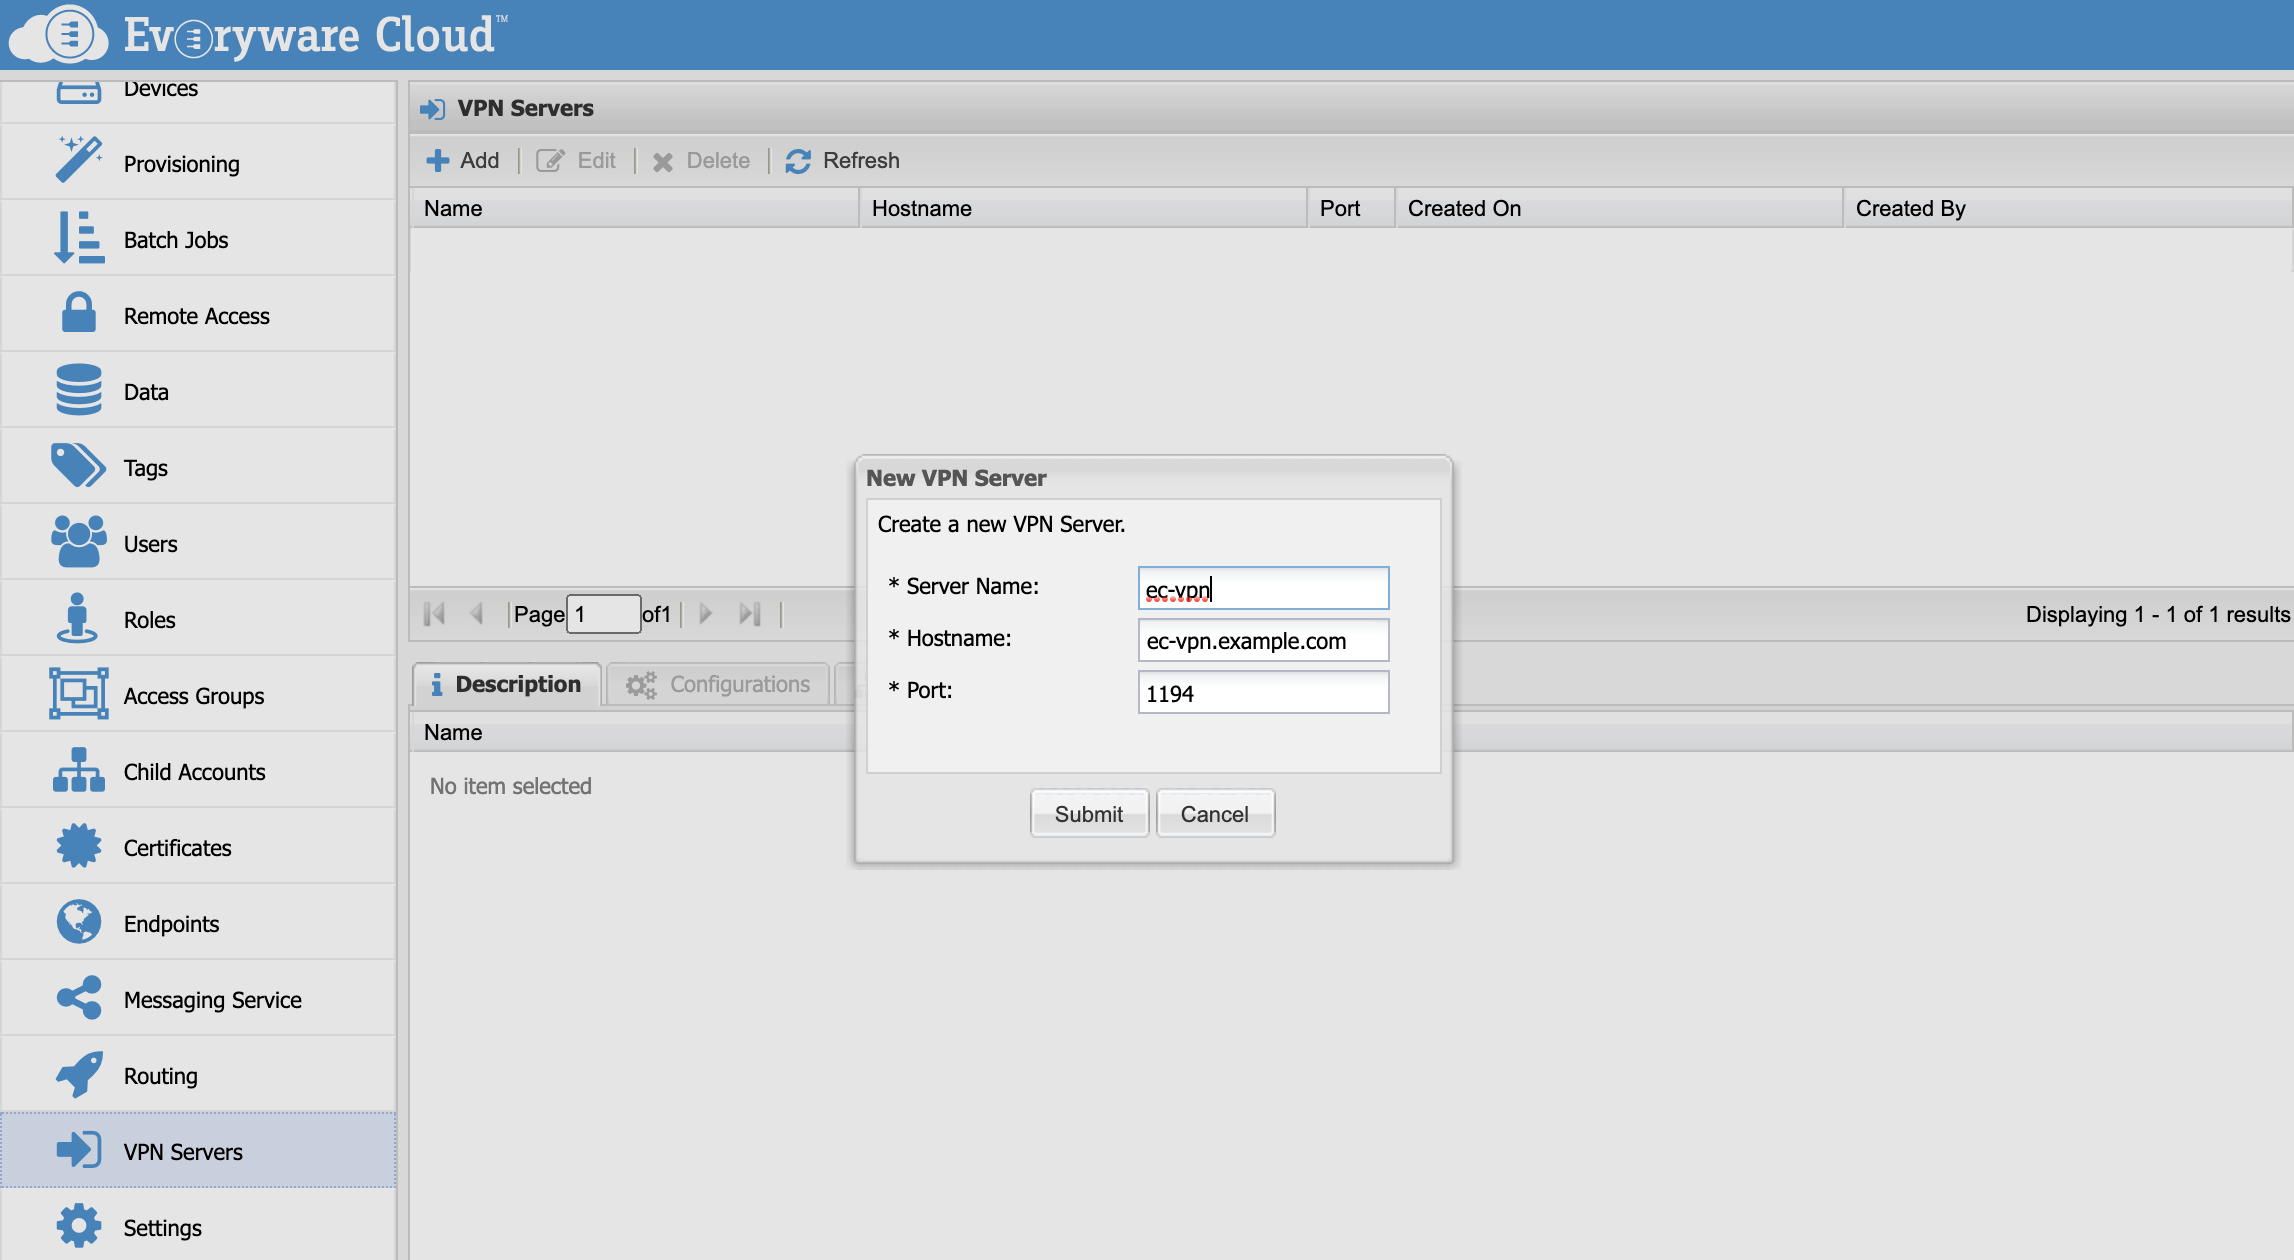Submit the New VPN Server form

point(1089,814)
